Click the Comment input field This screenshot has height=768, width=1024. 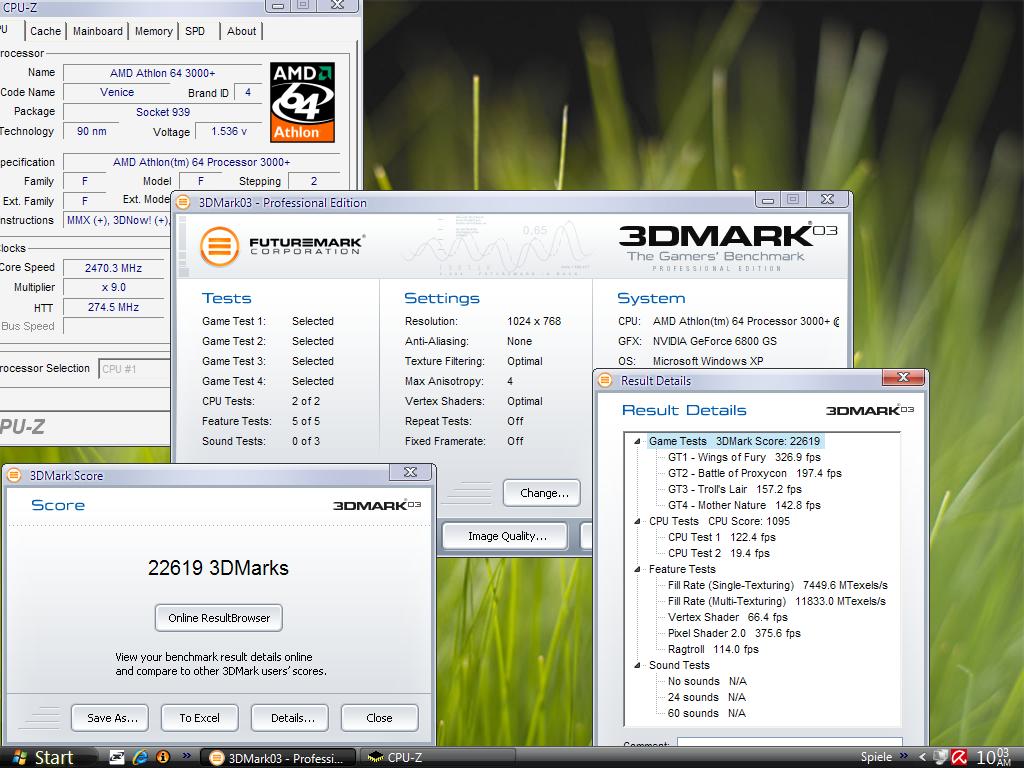(790, 743)
